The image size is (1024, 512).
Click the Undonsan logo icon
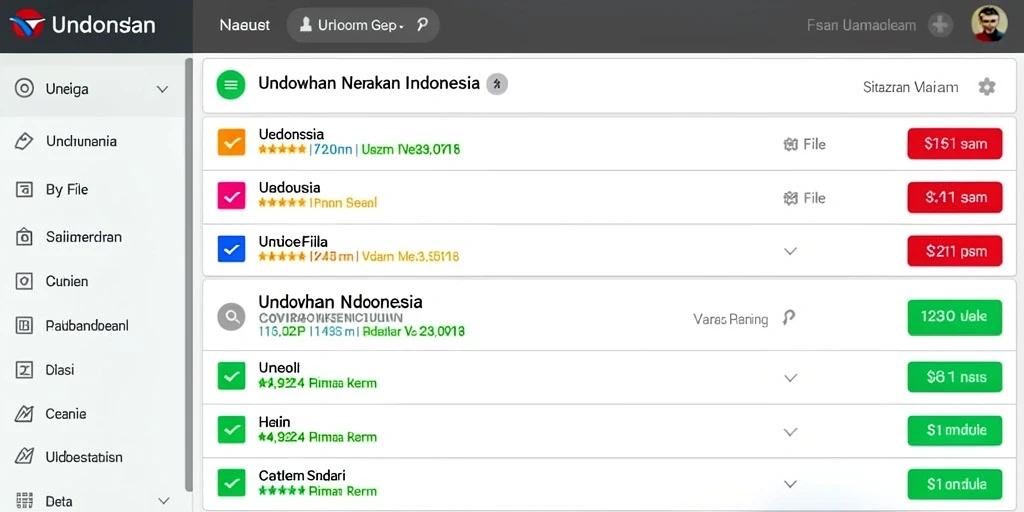[x=27, y=25]
